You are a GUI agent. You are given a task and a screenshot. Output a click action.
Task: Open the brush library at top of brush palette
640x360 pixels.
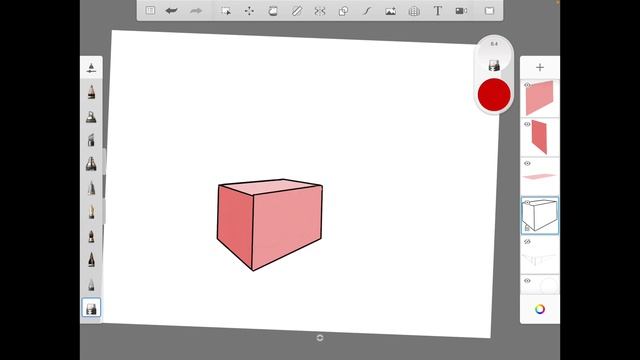coord(91,68)
